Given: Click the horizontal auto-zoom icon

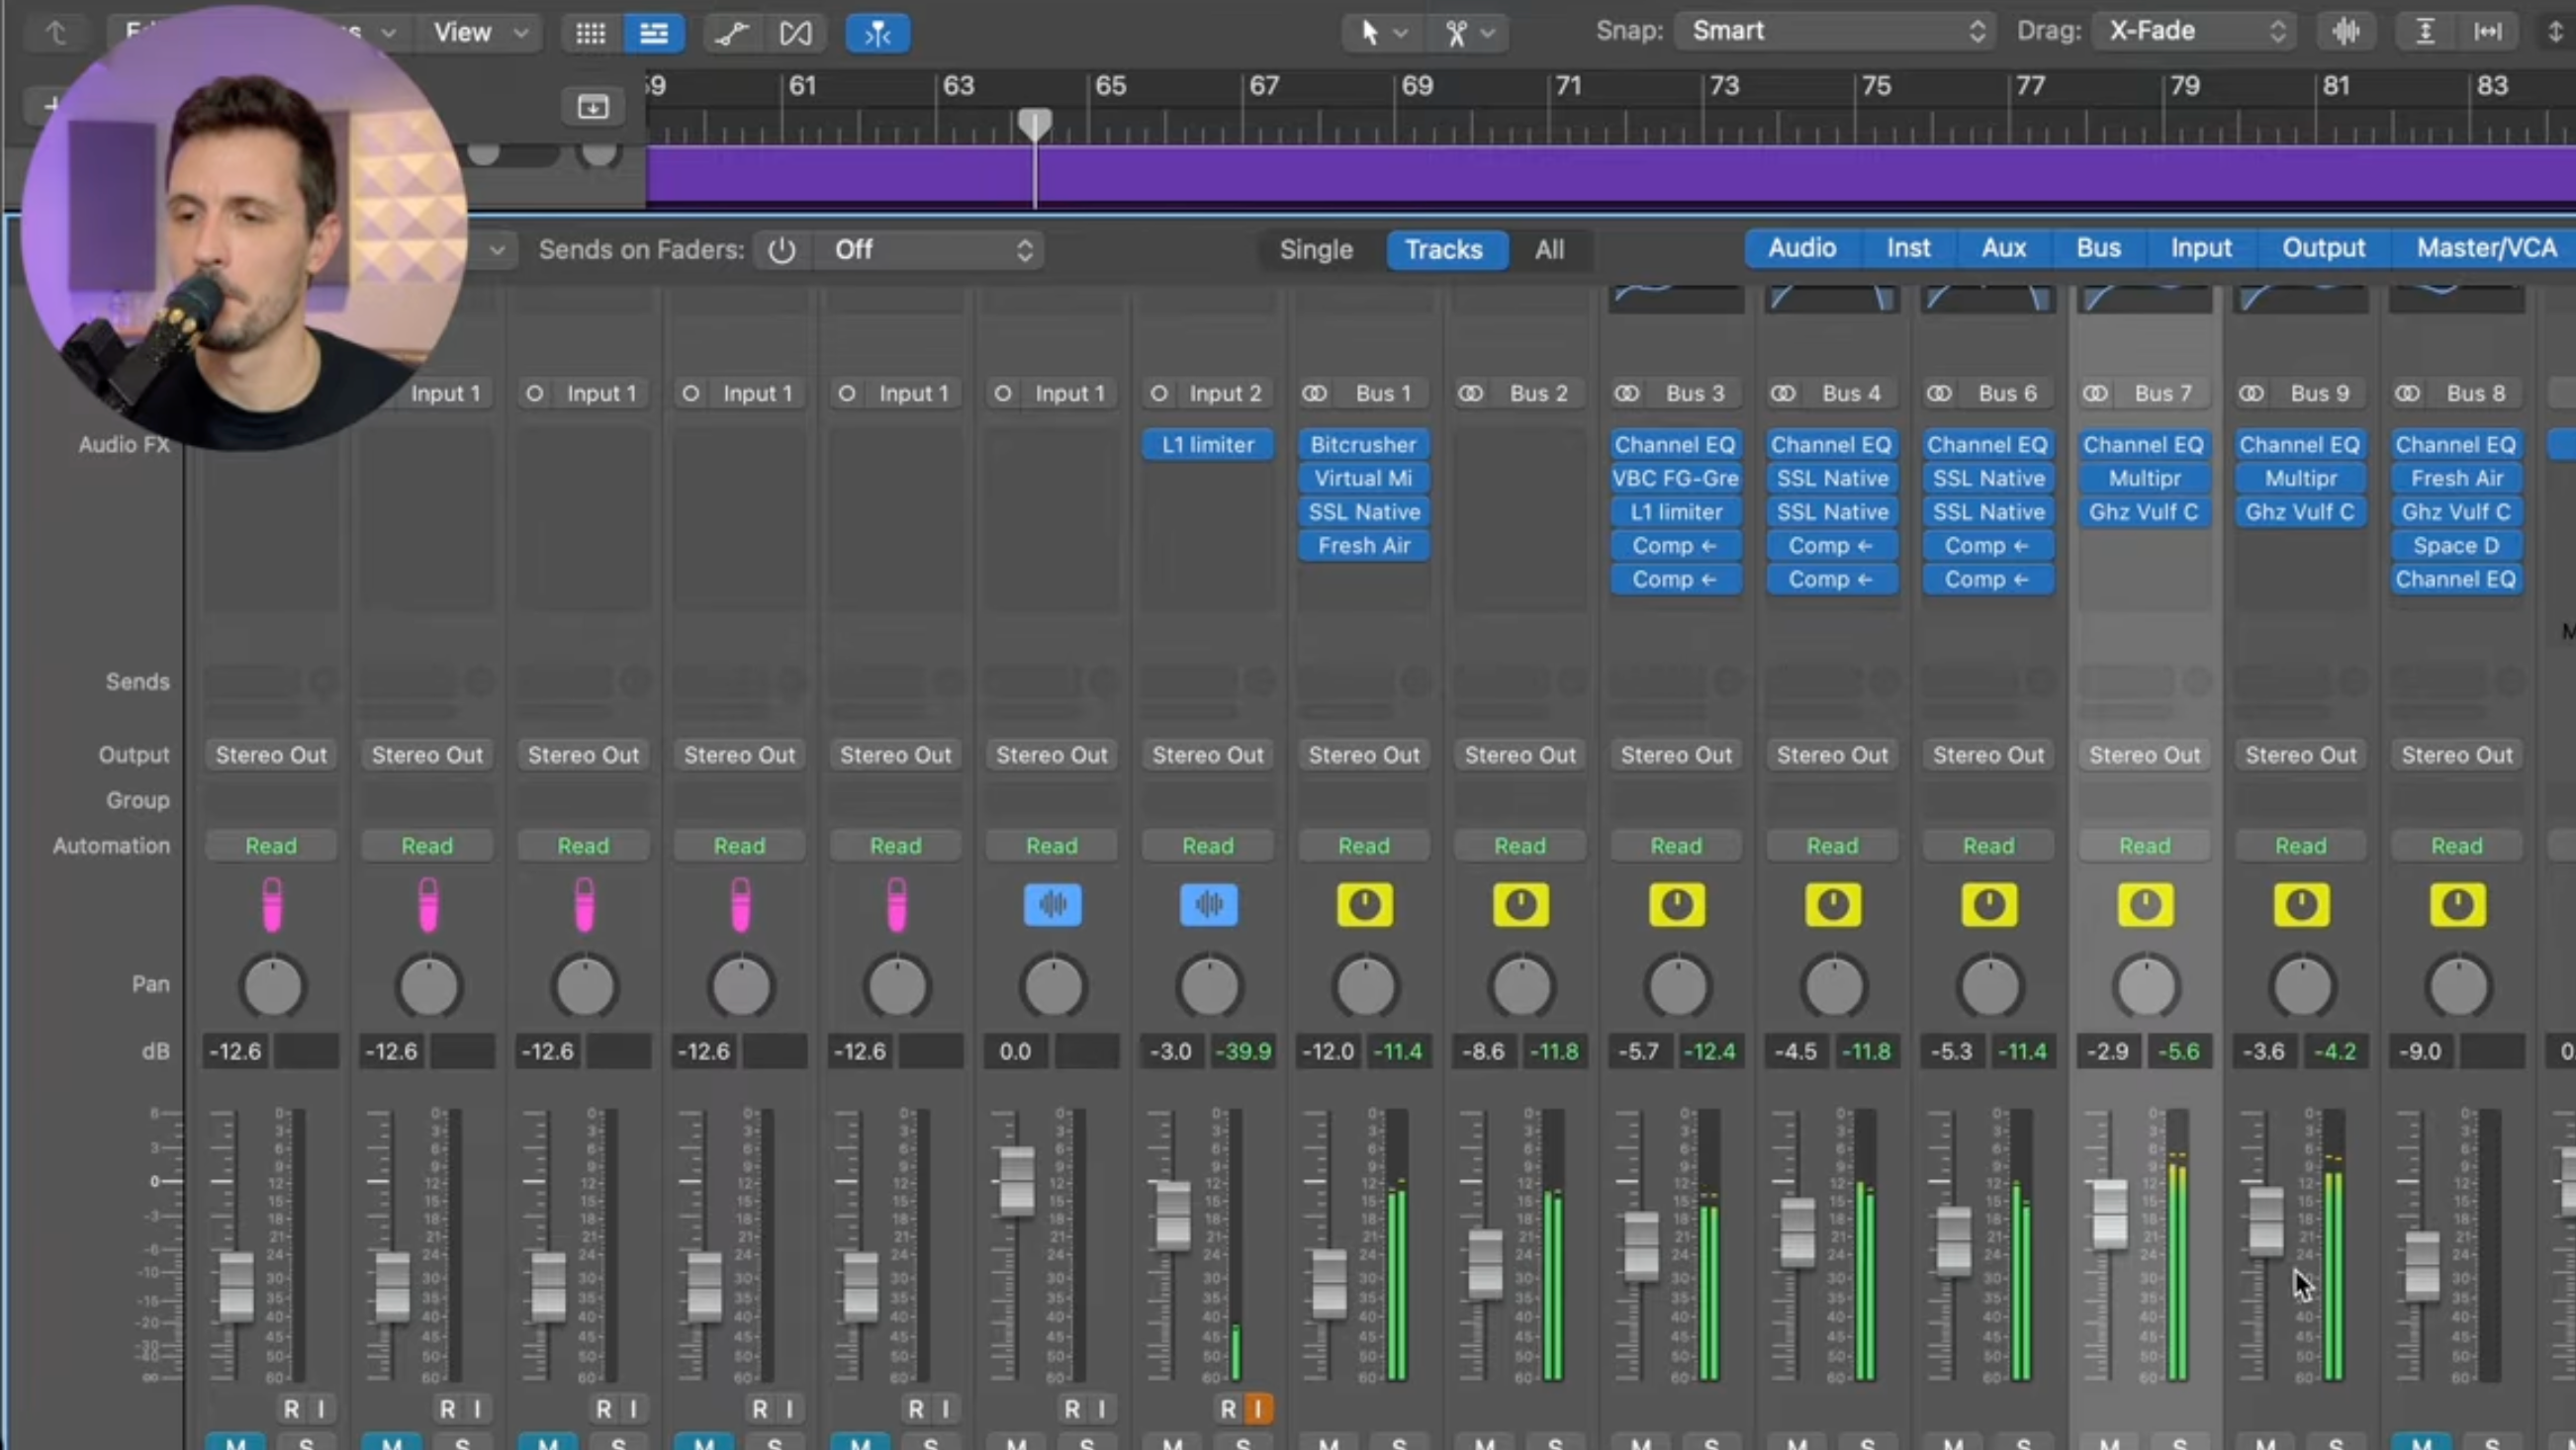Looking at the screenshot, I should [2487, 31].
